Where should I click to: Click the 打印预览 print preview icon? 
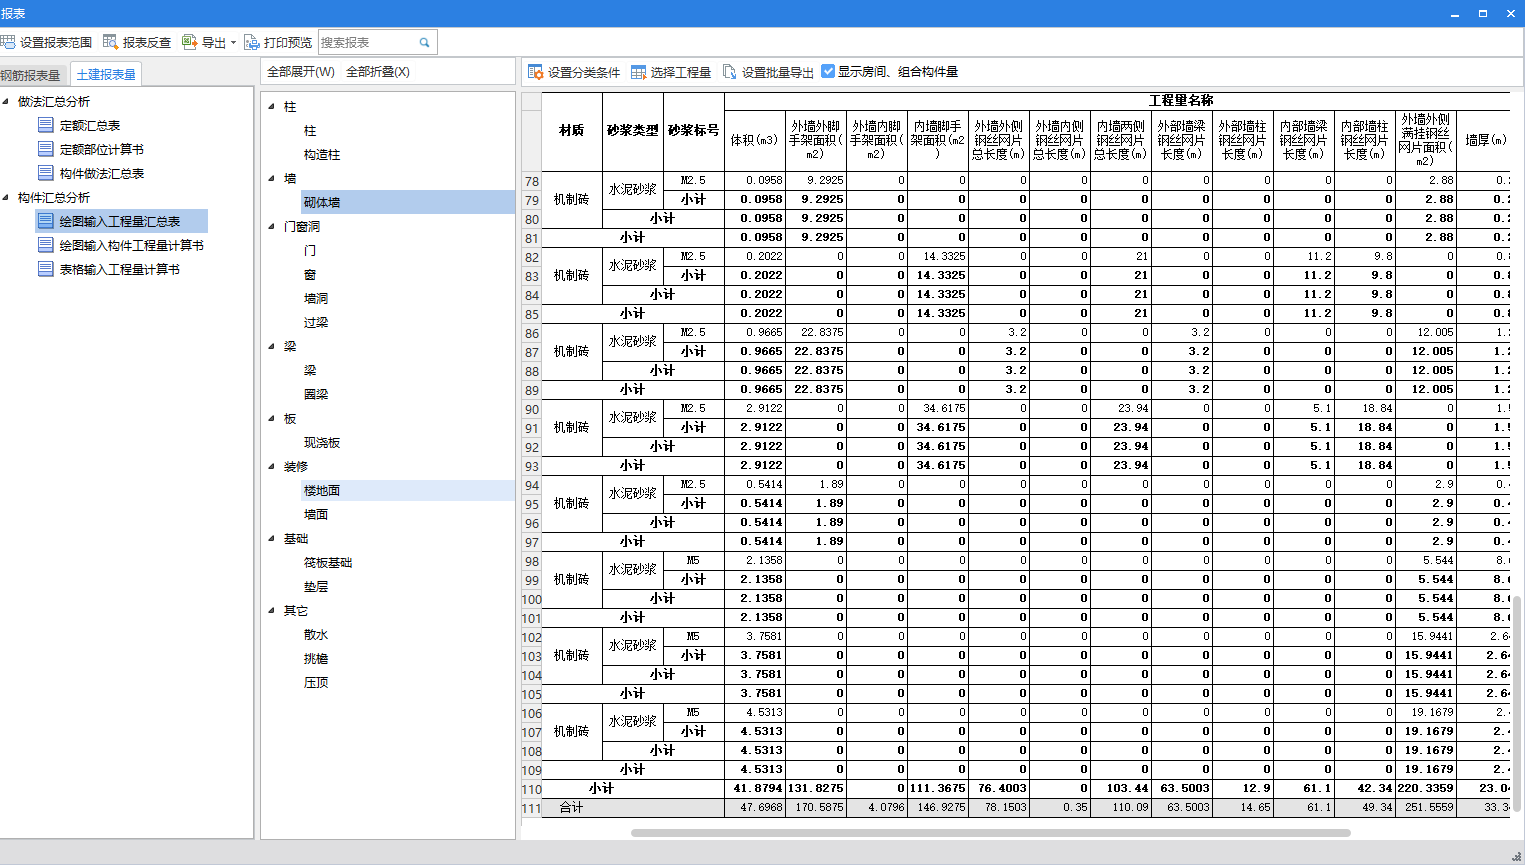tap(252, 42)
